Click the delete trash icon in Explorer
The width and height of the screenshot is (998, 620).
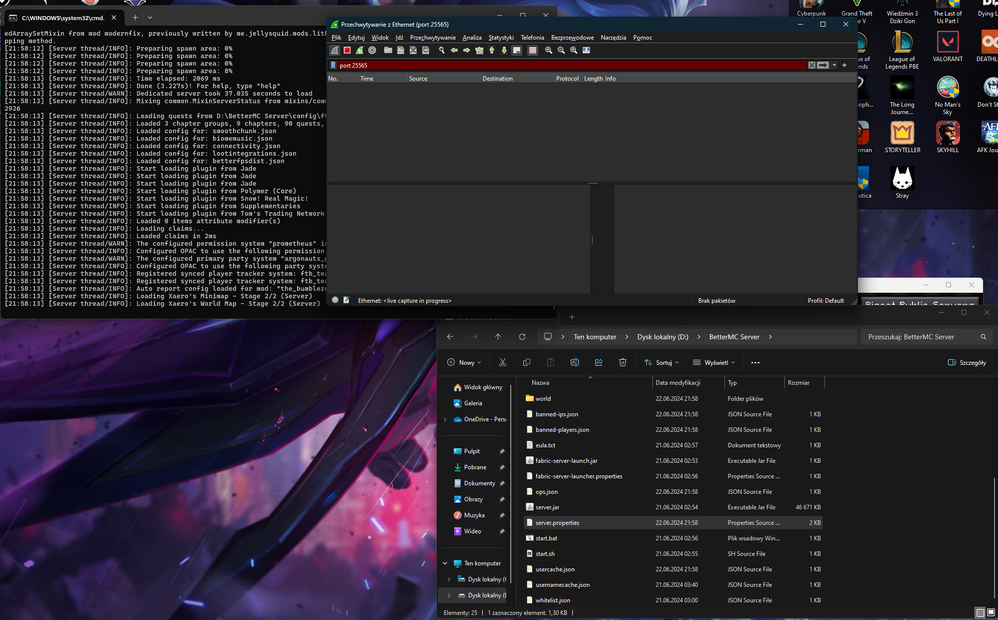[623, 362]
